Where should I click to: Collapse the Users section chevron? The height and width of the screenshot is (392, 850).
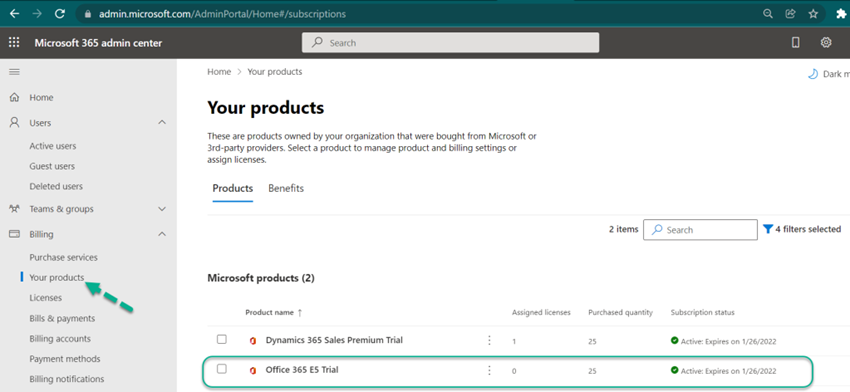pyautogui.click(x=162, y=123)
